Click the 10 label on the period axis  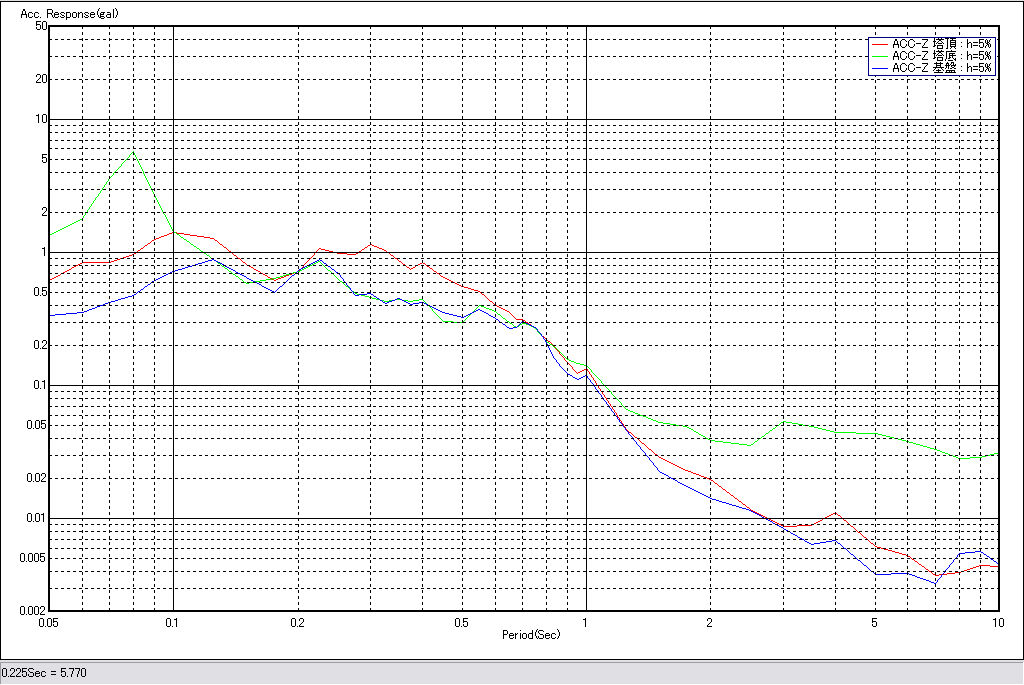point(997,622)
